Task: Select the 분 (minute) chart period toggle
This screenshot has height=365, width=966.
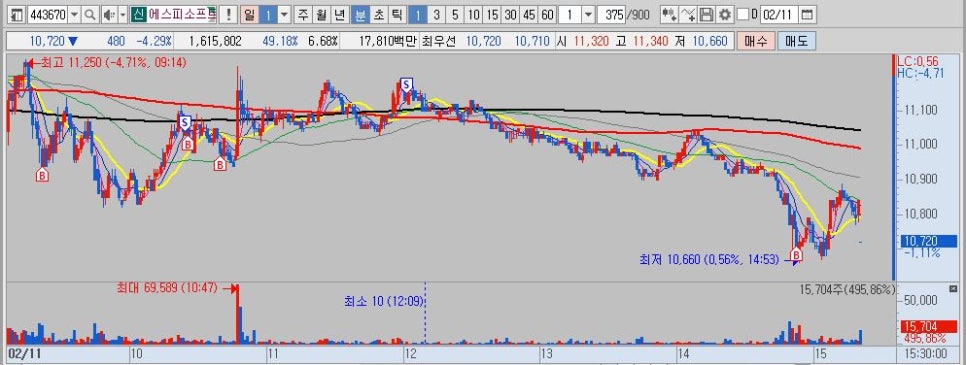Action: pyautogui.click(x=360, y=14)
